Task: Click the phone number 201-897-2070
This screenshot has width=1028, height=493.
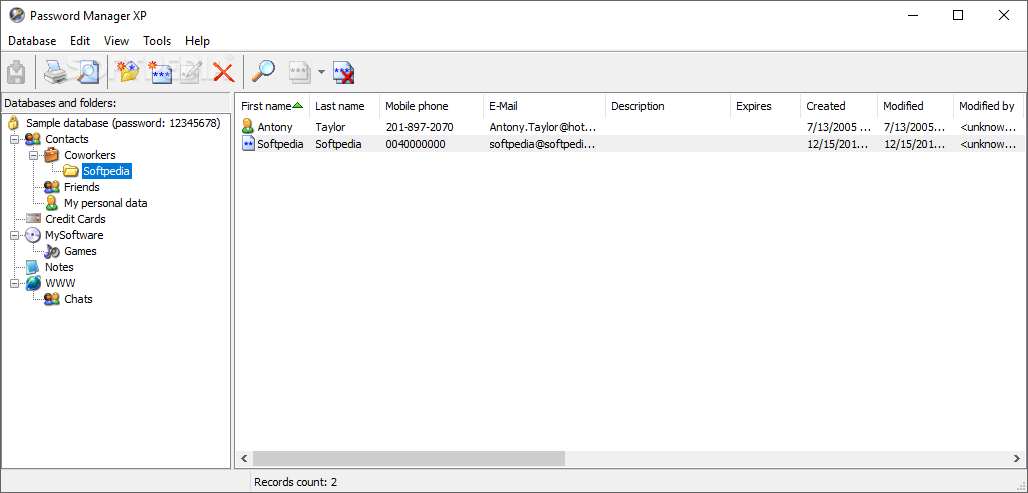Action: pyautogui.click(x=420, y=127)
